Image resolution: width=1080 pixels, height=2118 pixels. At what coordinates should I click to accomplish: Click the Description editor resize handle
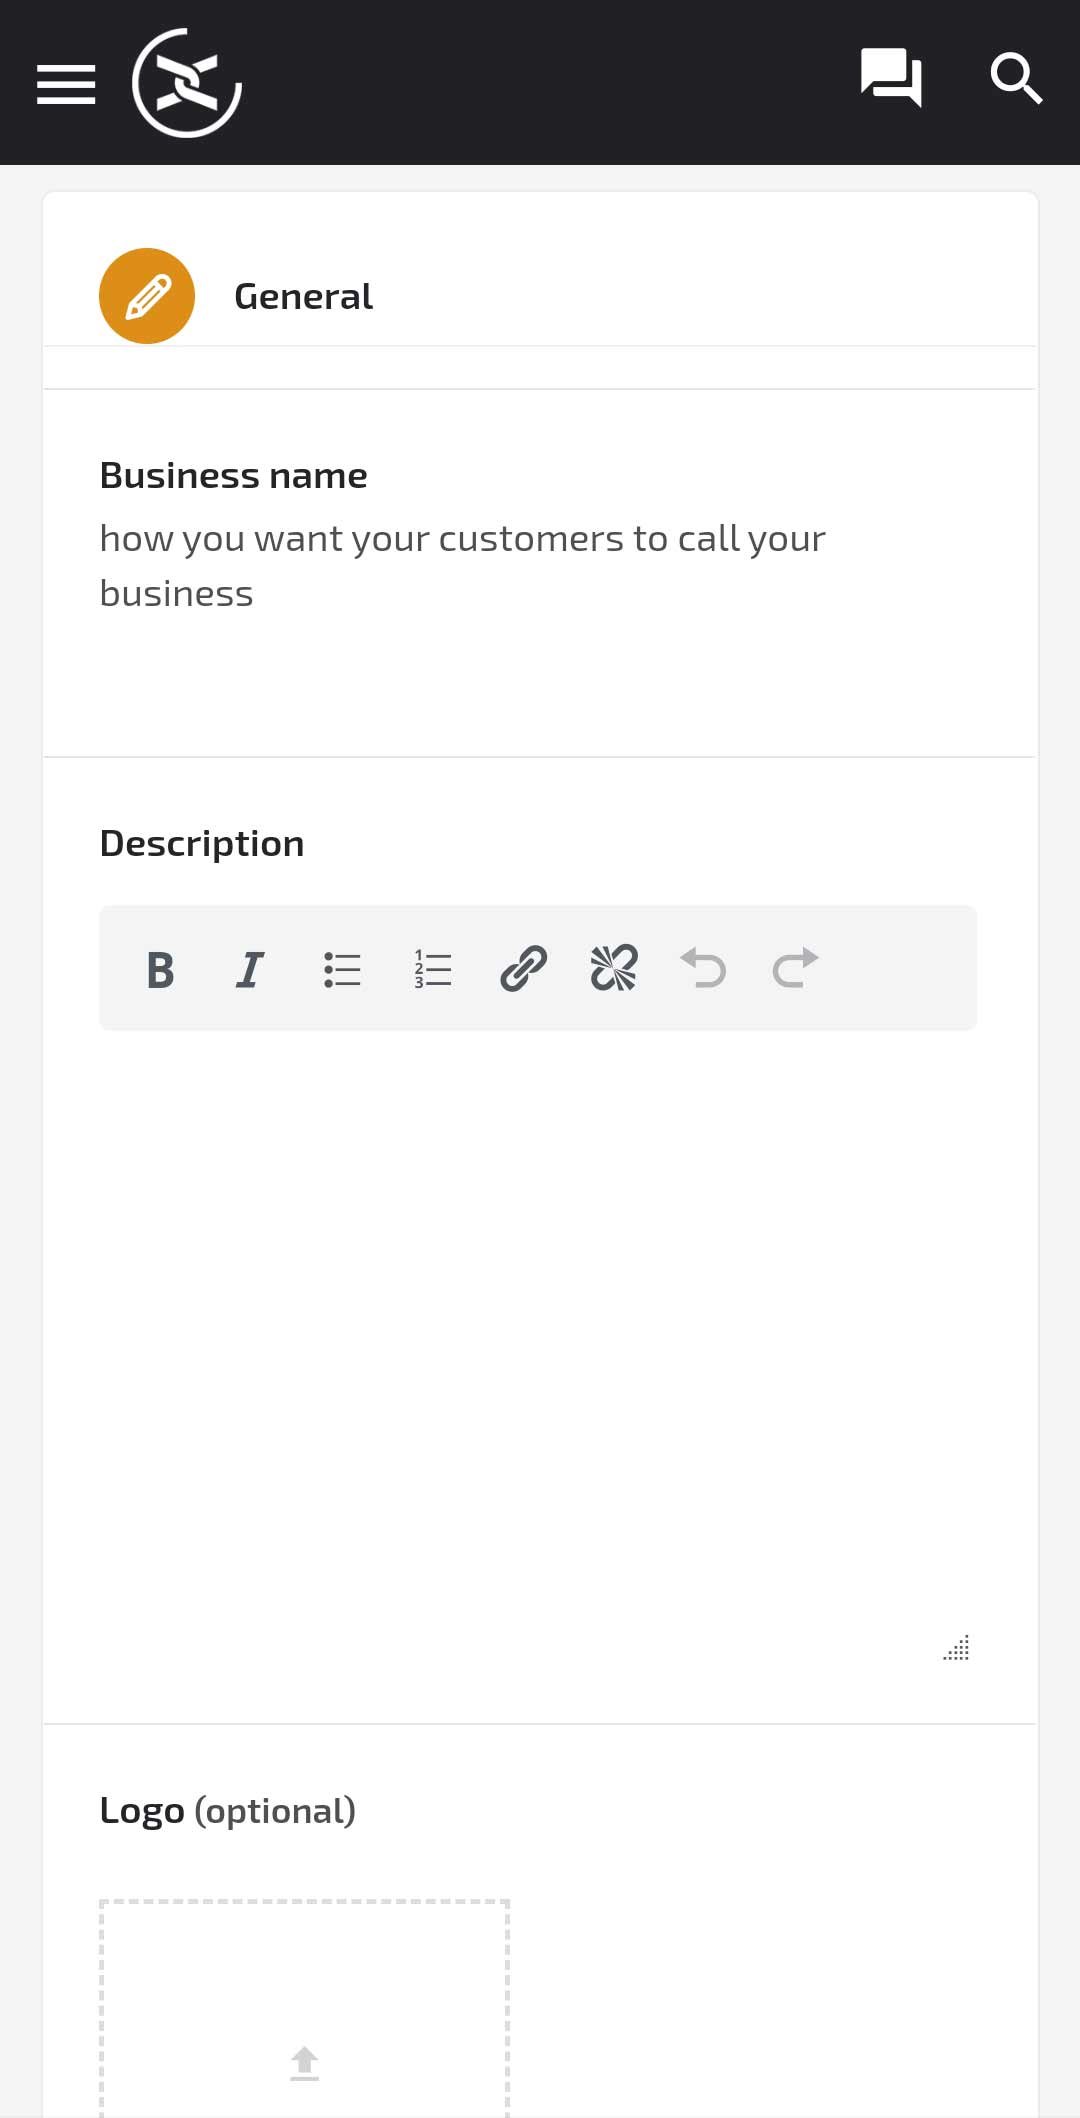(x=957, y=1648)
